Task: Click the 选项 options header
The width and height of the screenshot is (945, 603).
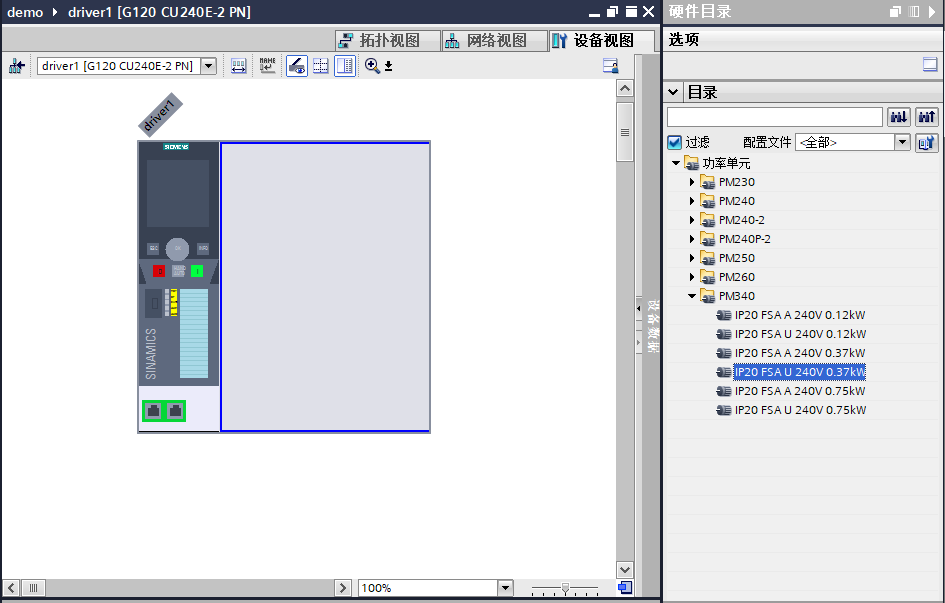Action: point(684,40)
